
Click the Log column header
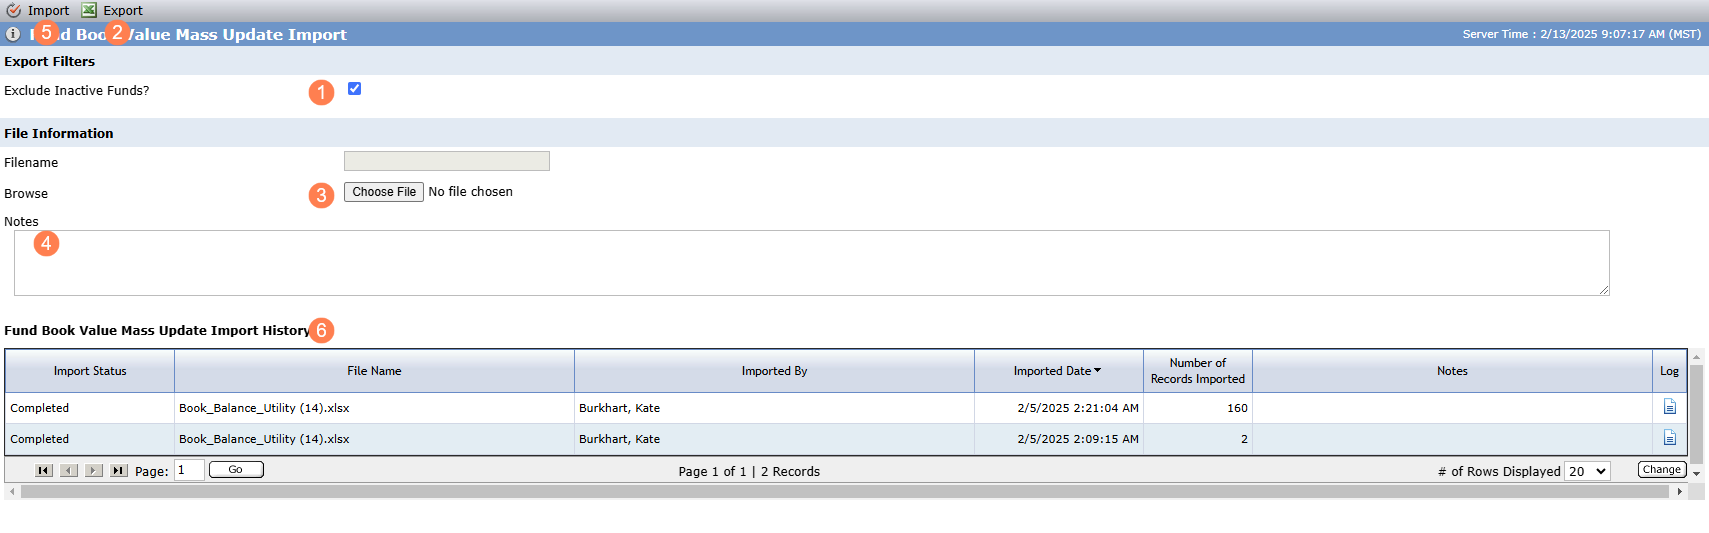click(x=1669, y=371)
